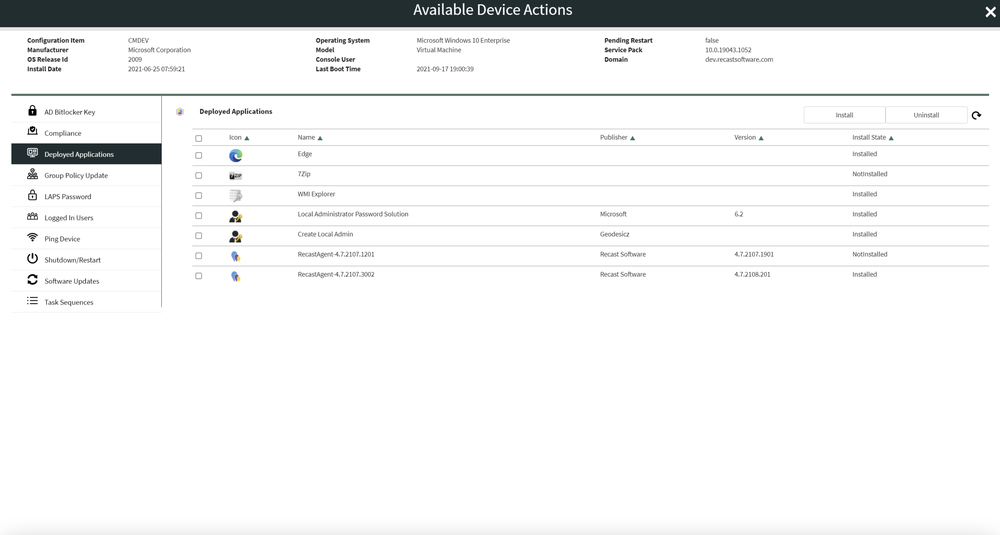Click version 4.7.2107.1901 cell
Screen dimensions: 1000x535
coord(754,254)
